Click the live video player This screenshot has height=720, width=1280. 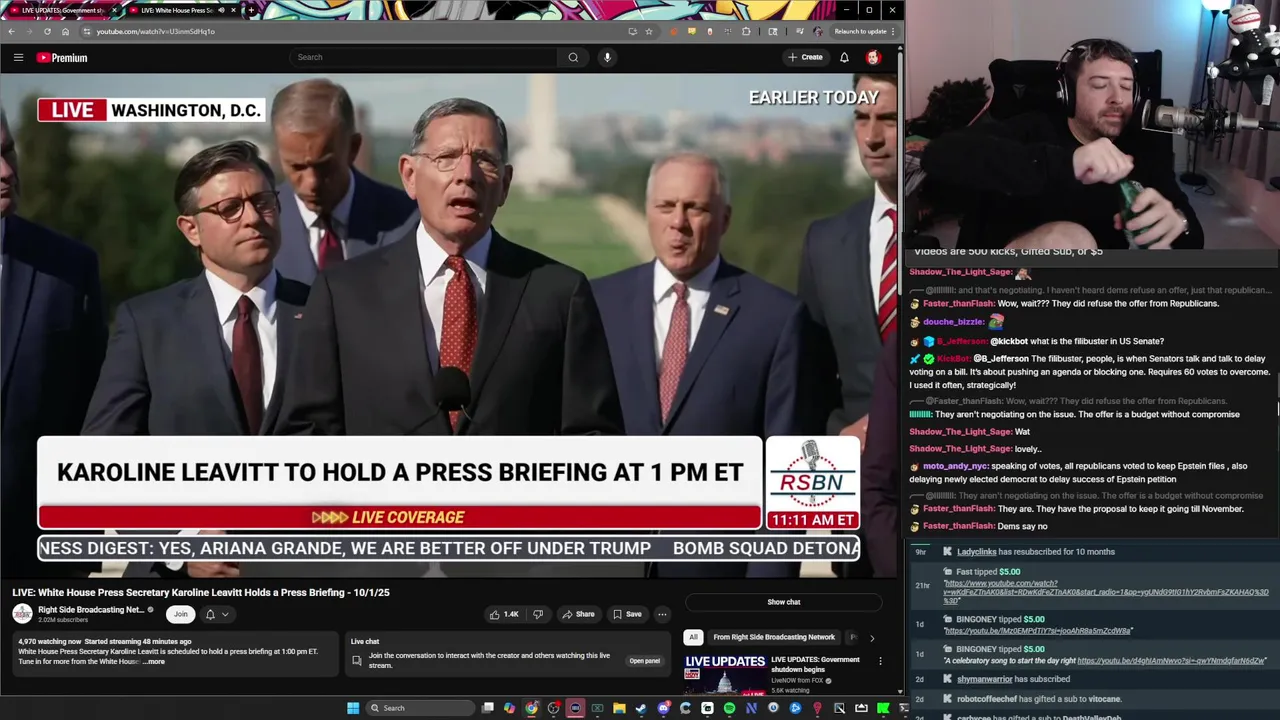(448, 325)
